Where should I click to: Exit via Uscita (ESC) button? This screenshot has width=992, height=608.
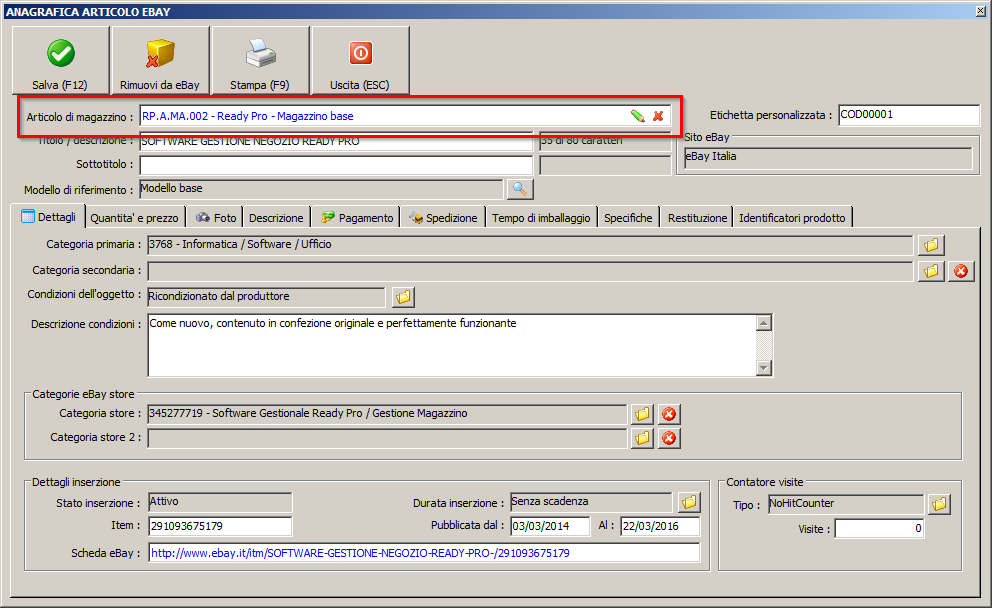click(360, 61)
